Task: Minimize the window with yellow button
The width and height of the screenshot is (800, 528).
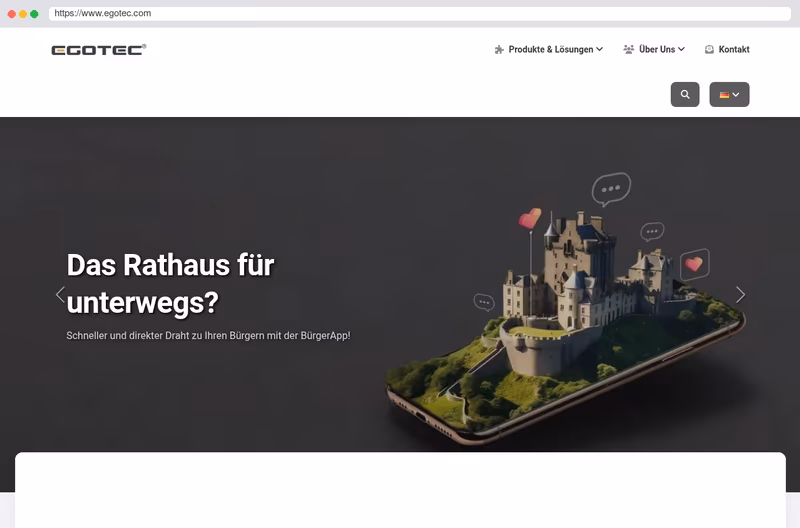Action: pos(23,14)
